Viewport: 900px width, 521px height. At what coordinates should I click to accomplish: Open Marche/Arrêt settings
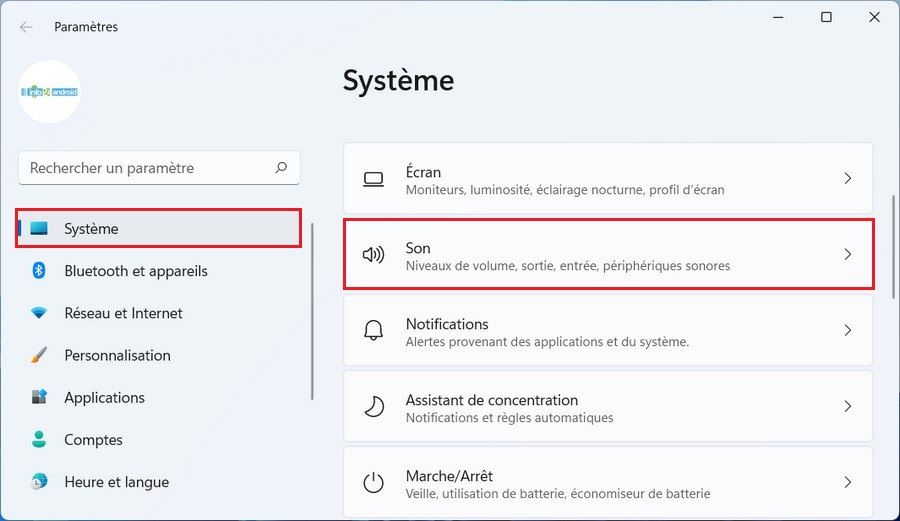(x=608, y=483)
